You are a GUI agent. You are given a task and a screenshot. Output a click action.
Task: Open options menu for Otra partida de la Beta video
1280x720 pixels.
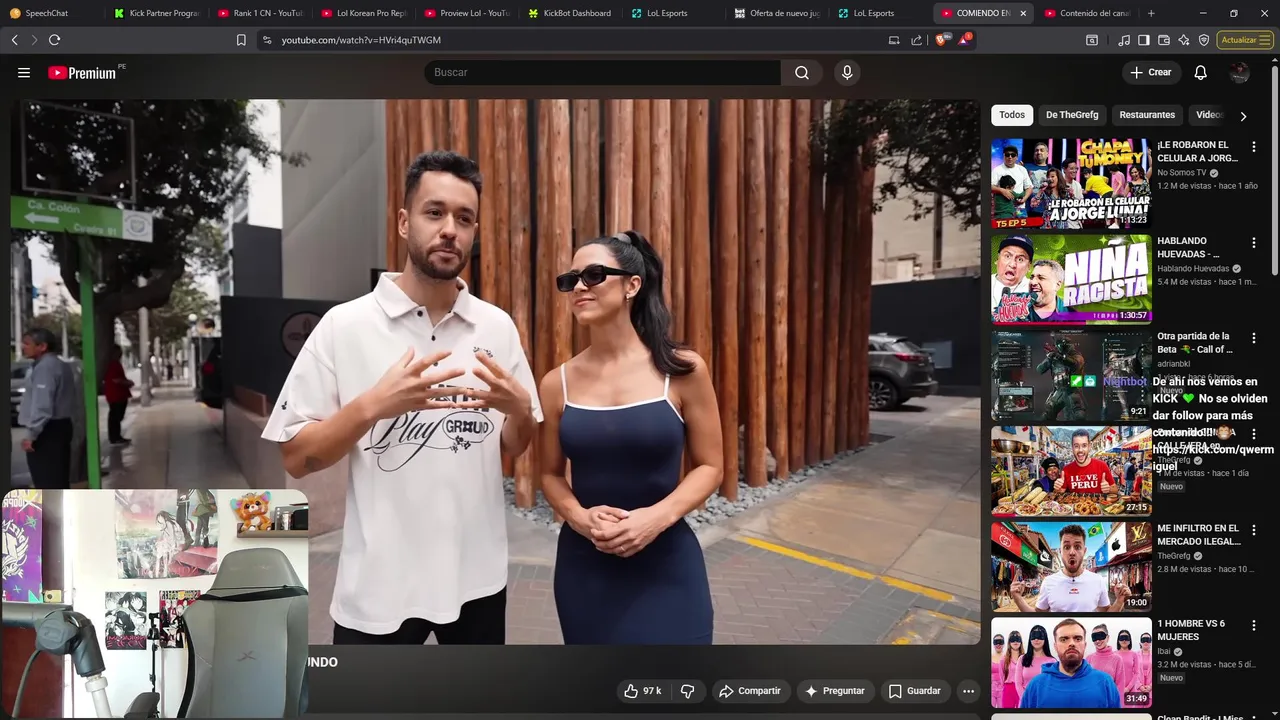click(x=1253, y=338)
